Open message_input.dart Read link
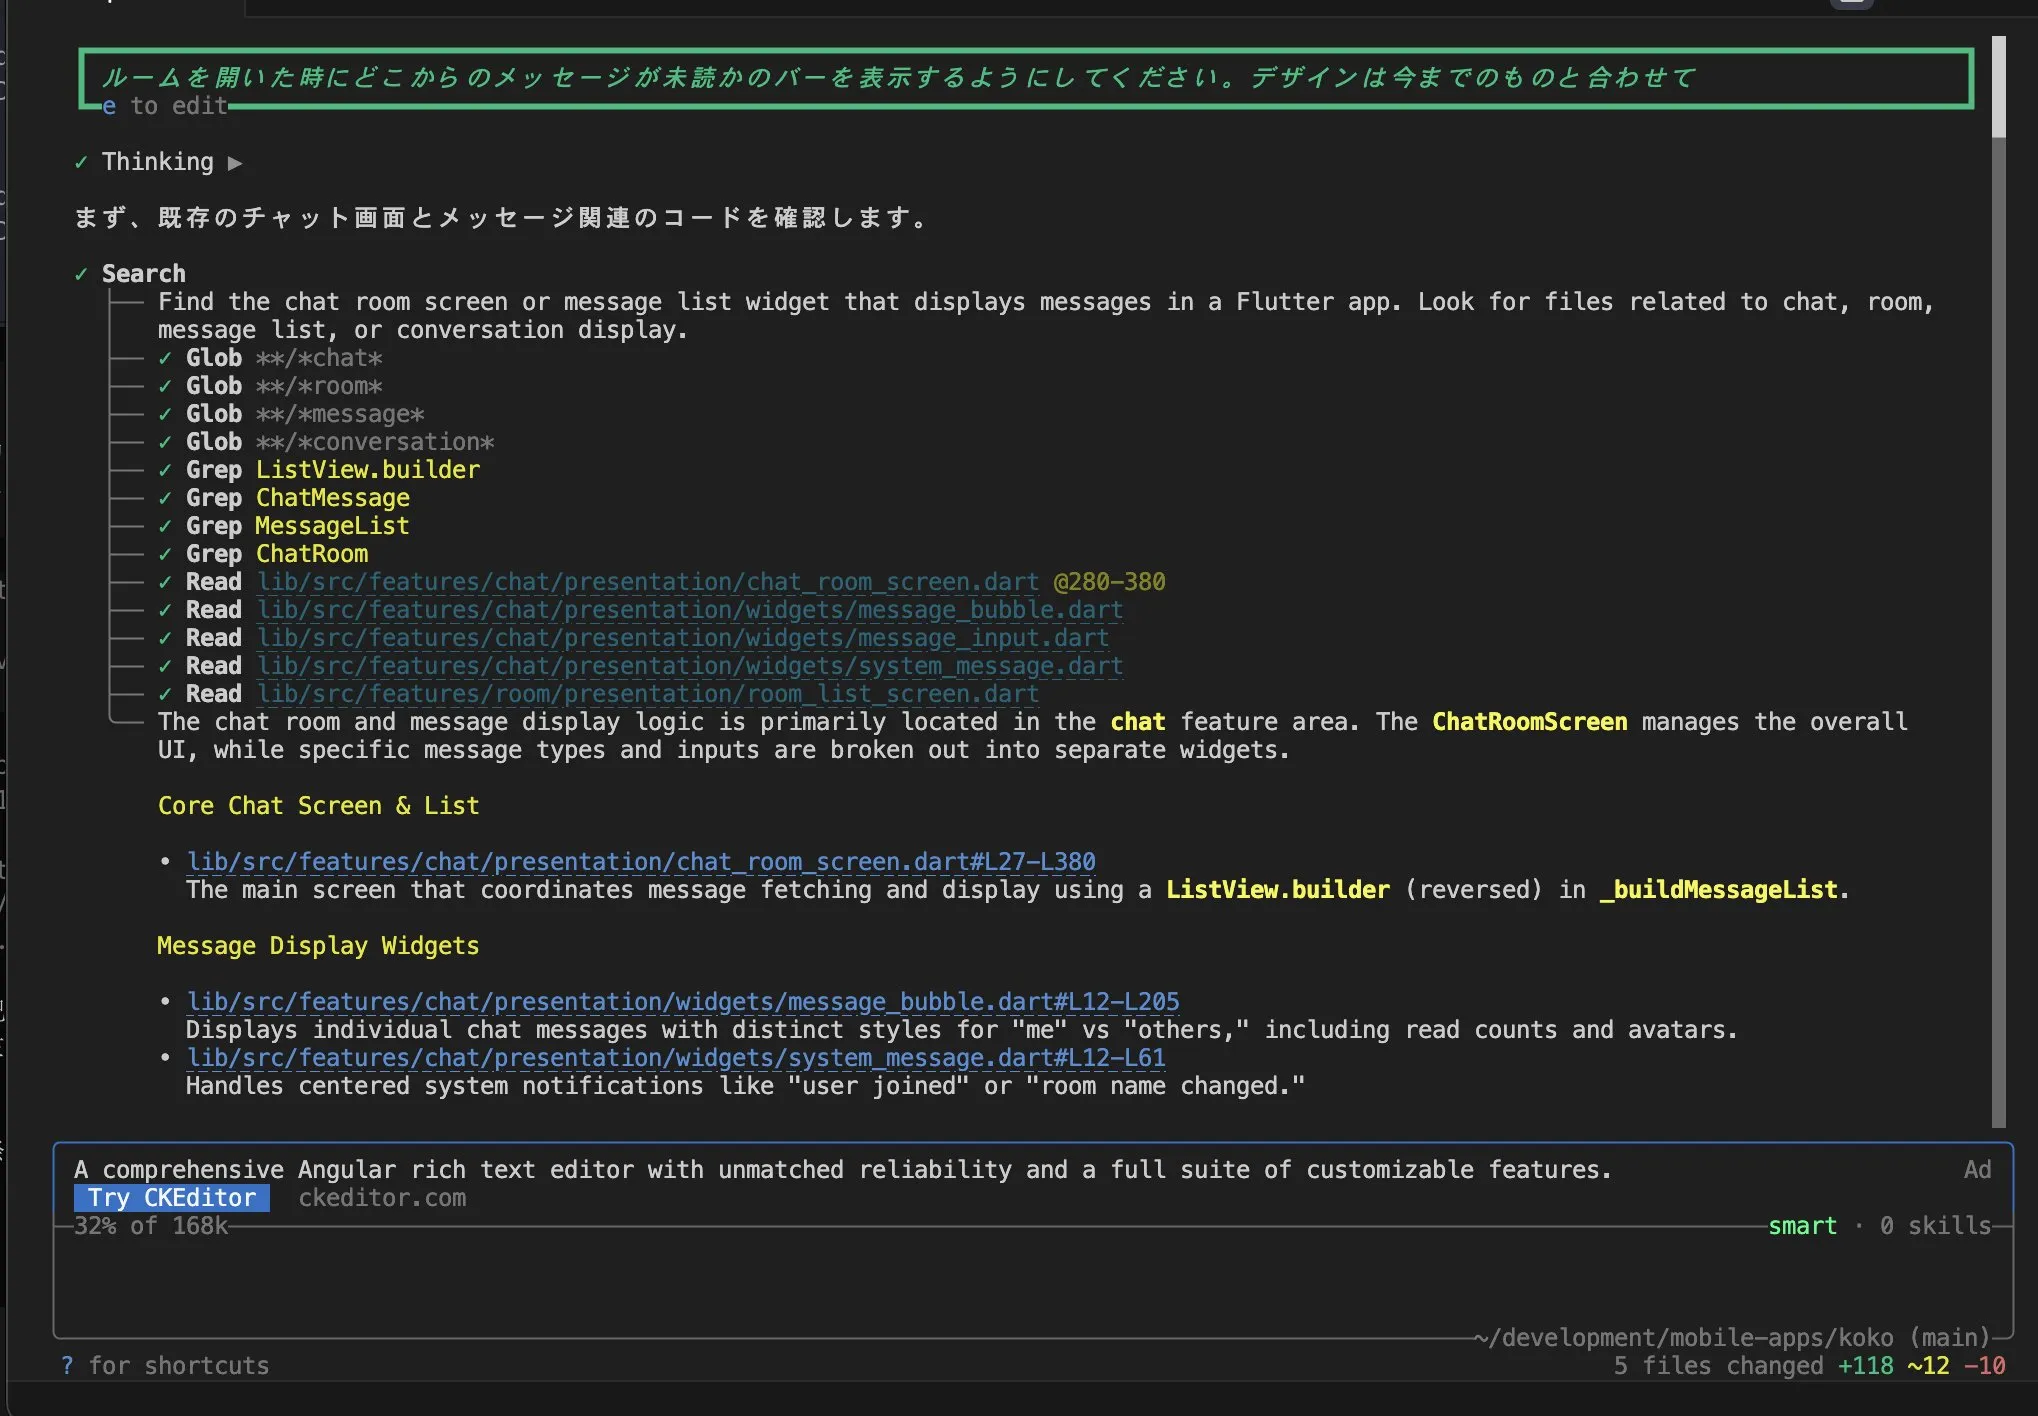The image size is (2038, 1416). pos(683,638)
